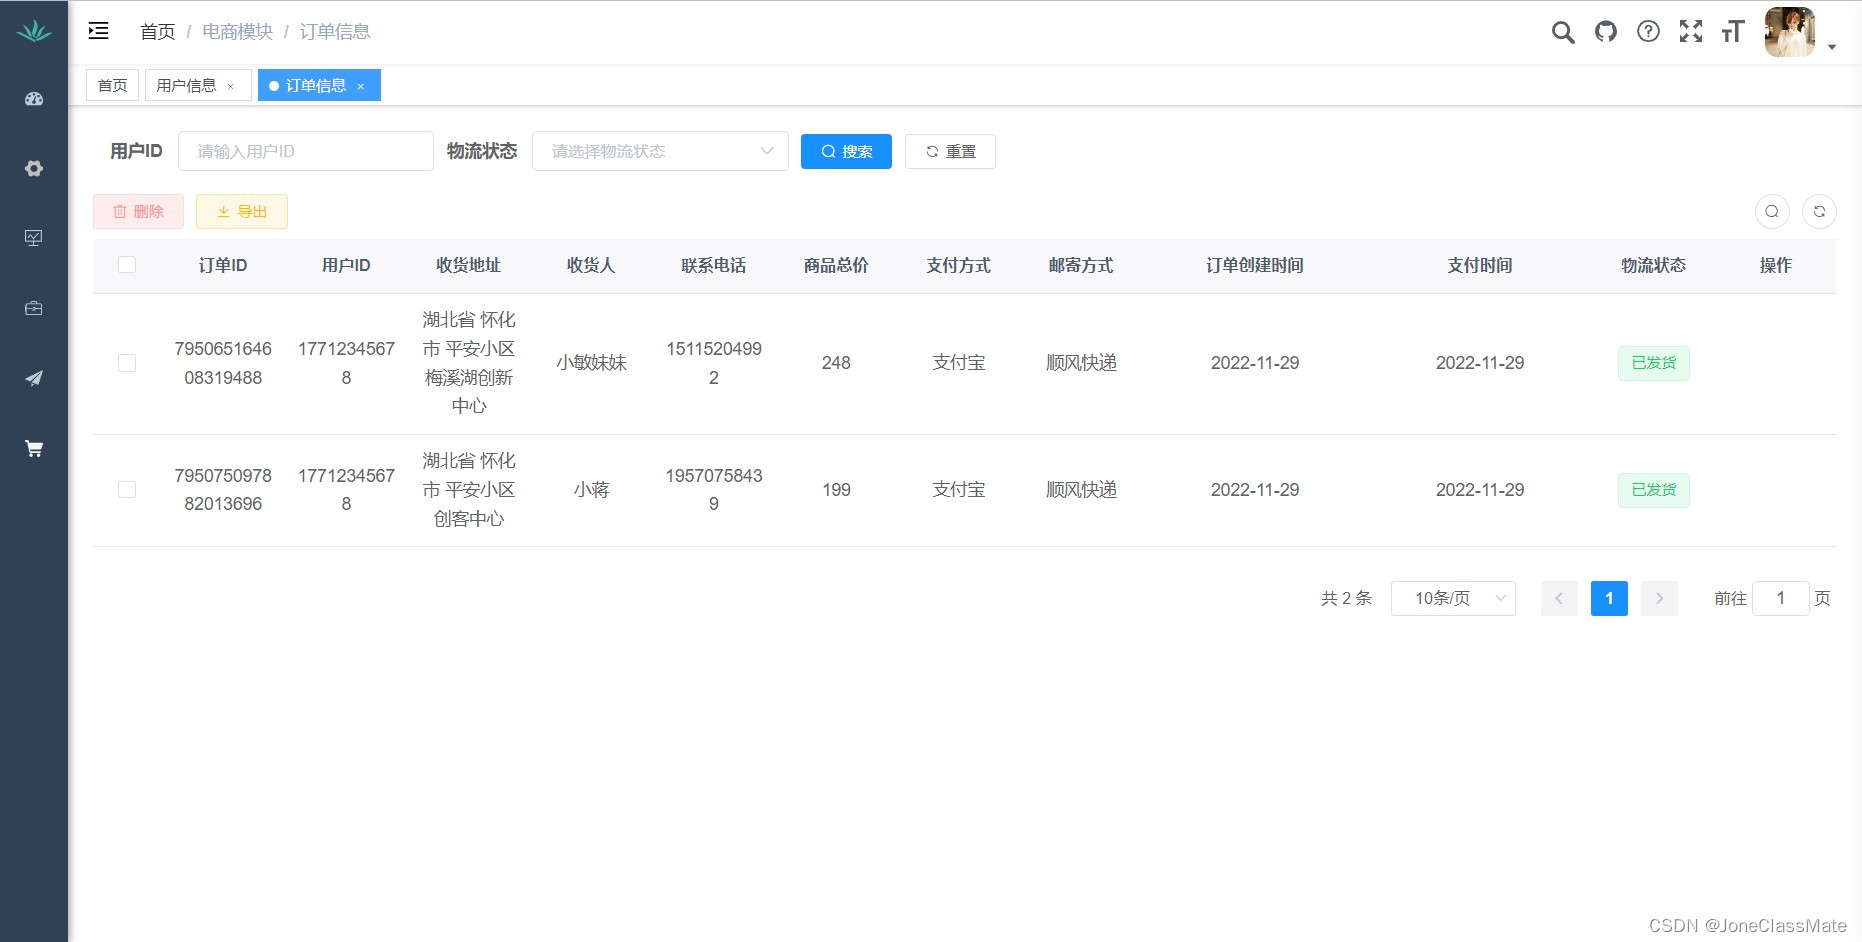1862x942 pixels.
Task: Open the 物流状态 dropdown
Action: [660, 151]
